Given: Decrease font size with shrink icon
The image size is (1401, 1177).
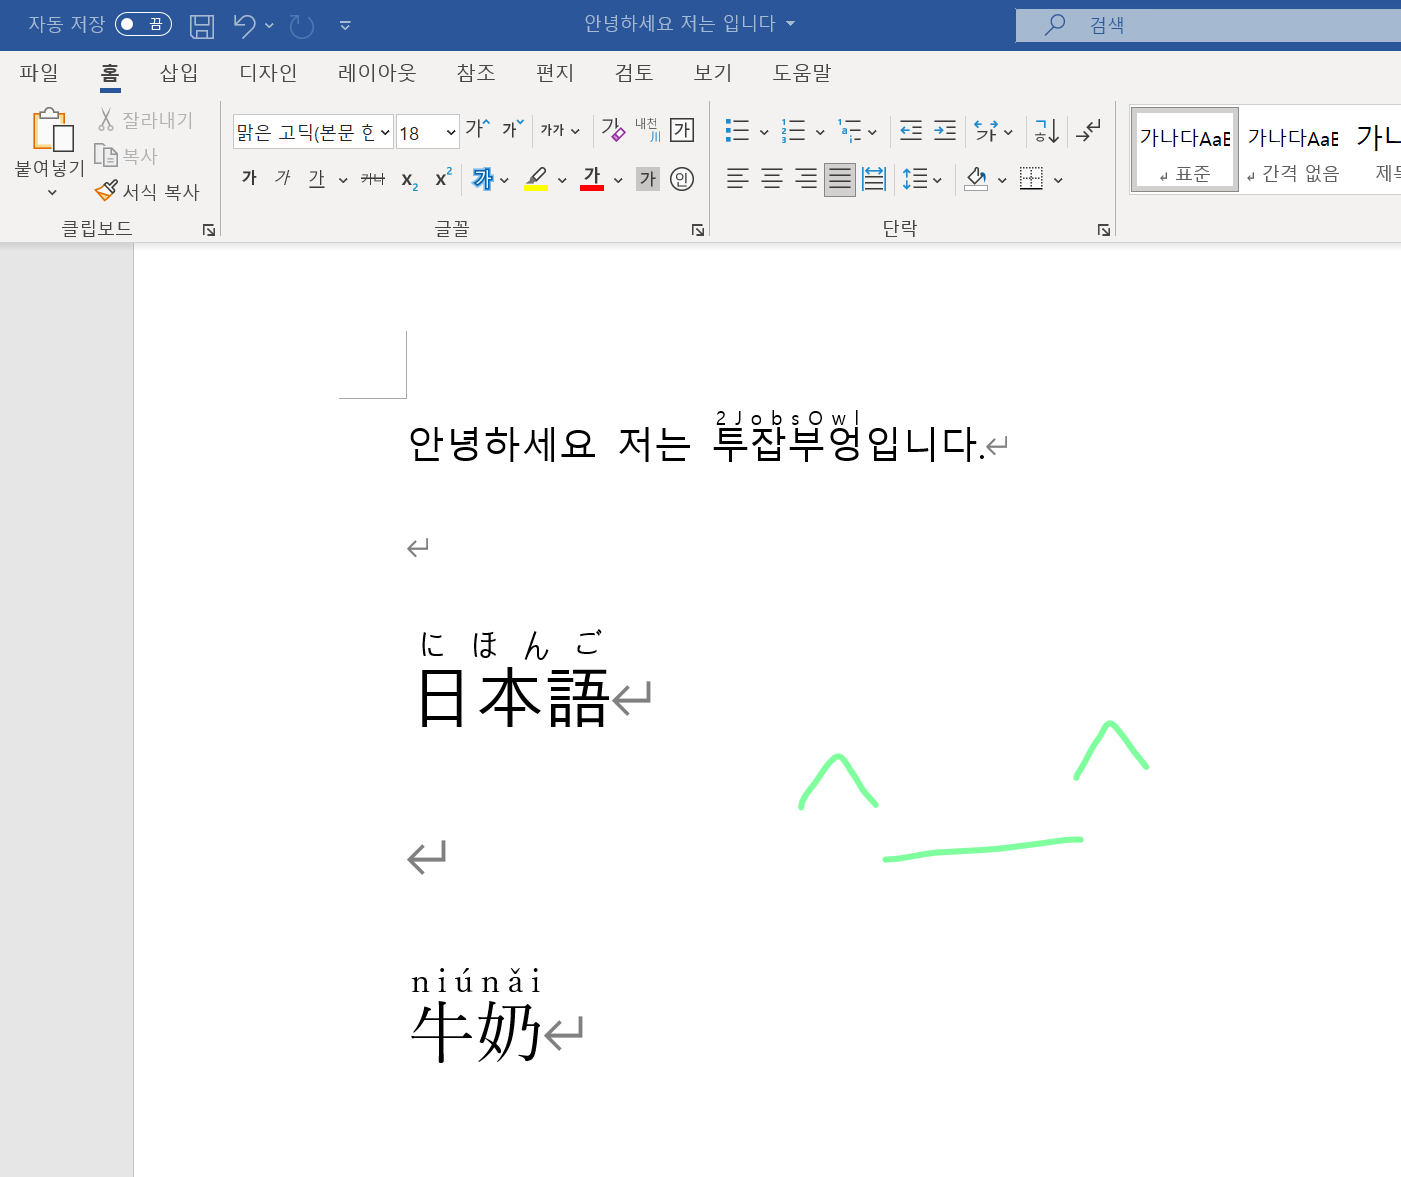Looking at the screenshot, I should tap(513, 129).
